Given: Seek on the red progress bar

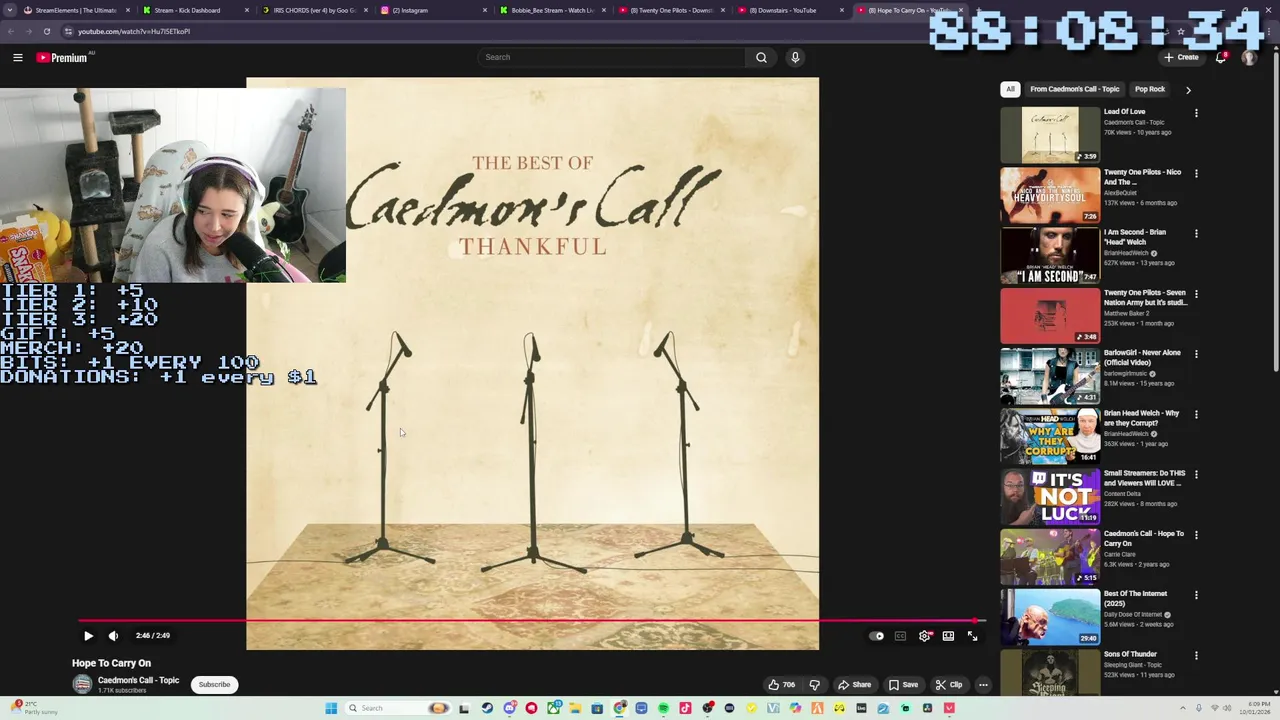Looking at the screenshot, I should (x=532, y=621).
